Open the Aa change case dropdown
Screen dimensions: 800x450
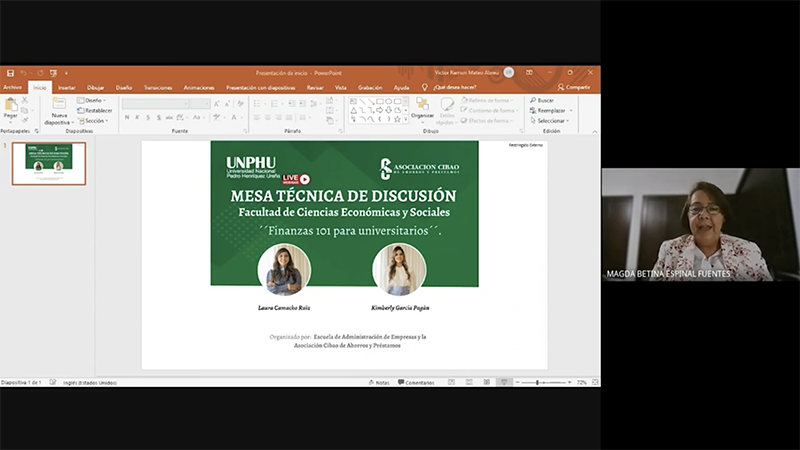coord(197,117)
